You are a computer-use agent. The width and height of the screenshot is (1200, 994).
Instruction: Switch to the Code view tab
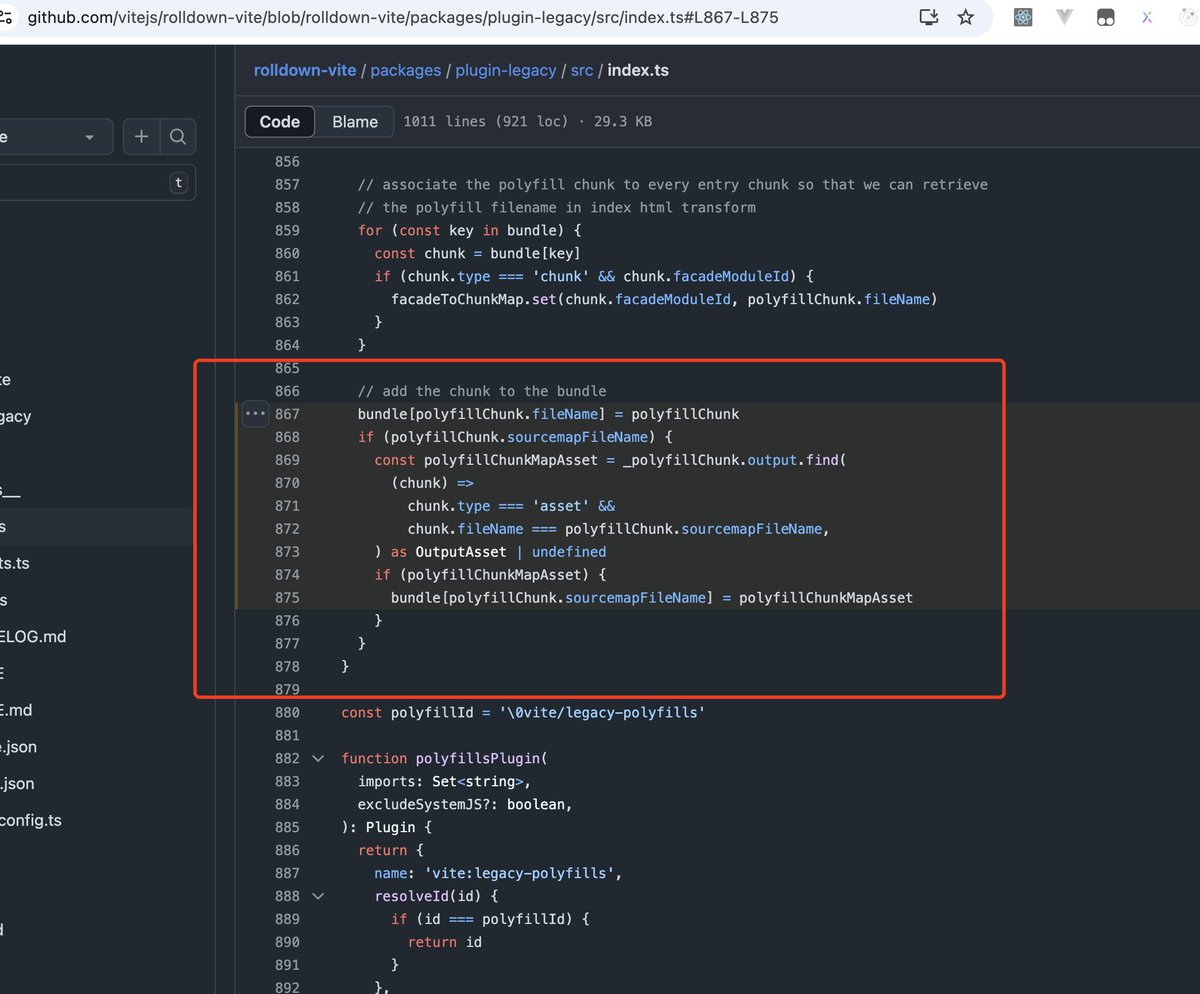280,122
